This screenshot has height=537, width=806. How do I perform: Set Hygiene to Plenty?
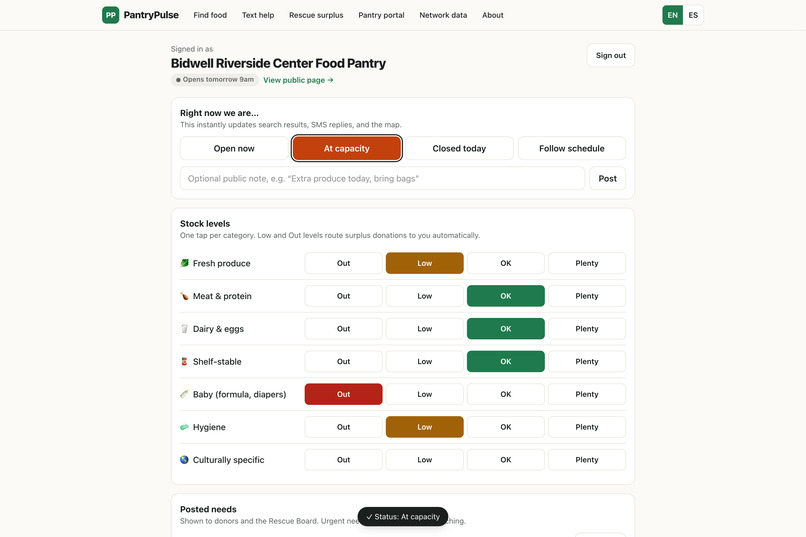coord(587,427)
